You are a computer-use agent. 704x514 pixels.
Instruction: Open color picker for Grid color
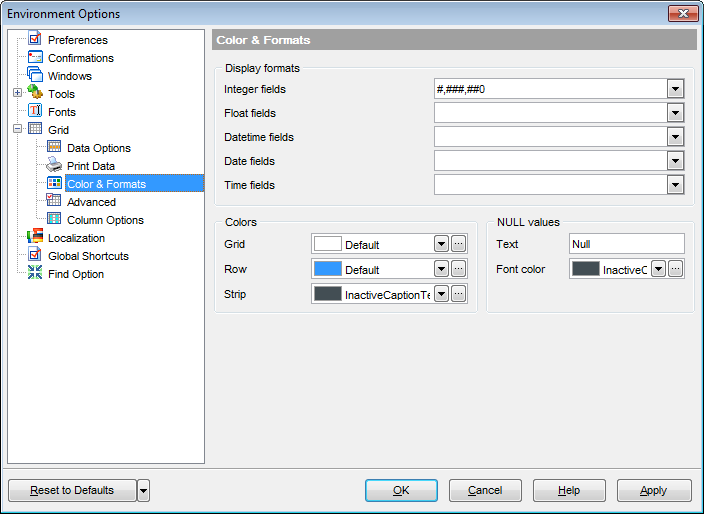458,244
